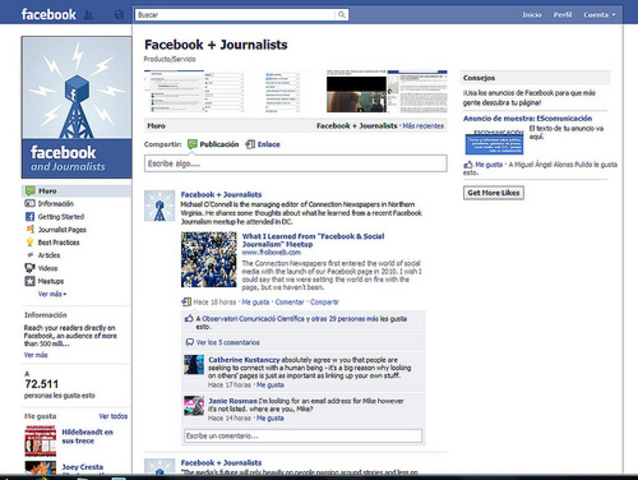Open Meetups sidebar item
This screenshot has width=638, height=480.
50,281
